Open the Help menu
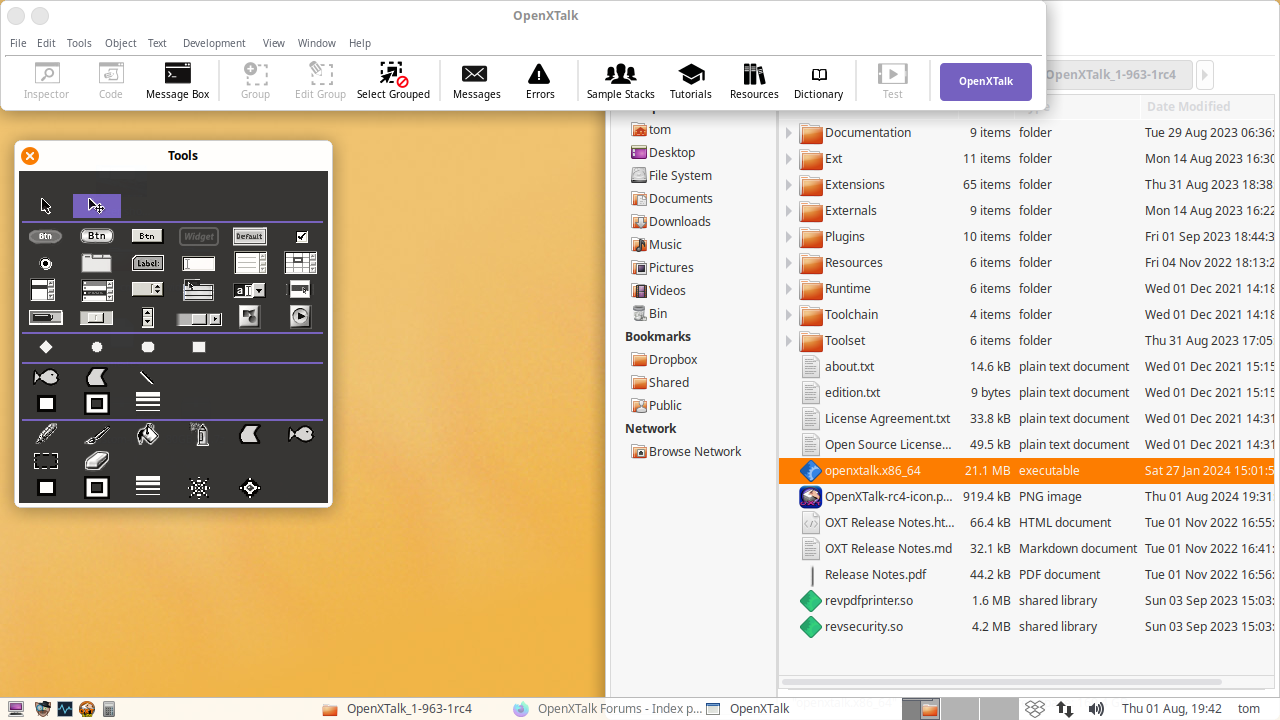The height and width of the screenshot is (720, 1280). point(360,43)
